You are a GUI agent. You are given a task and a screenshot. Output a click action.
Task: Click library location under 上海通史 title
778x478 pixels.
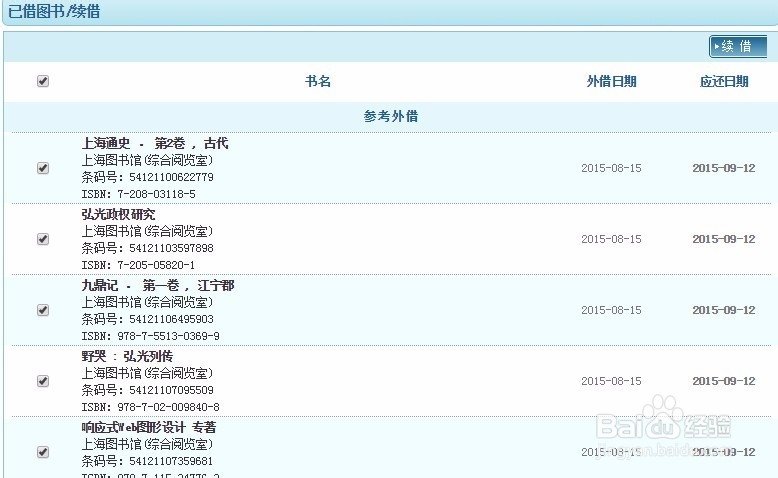click(x=147, y=160)
